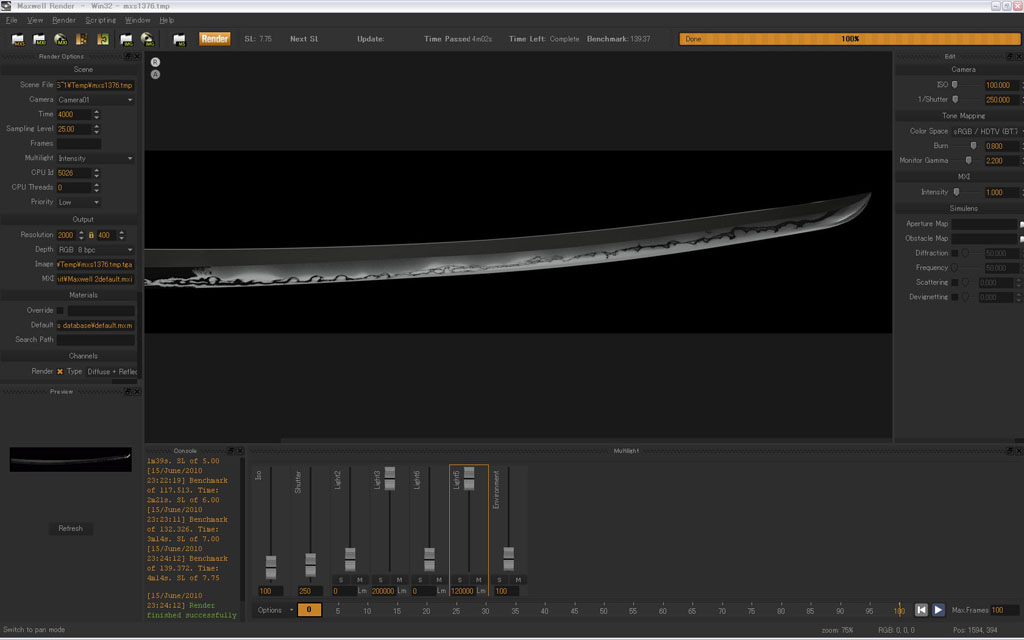The image size is (1024, 640).
Task: Open the Render menu in menu bar
Action: [x=63, y=20]
